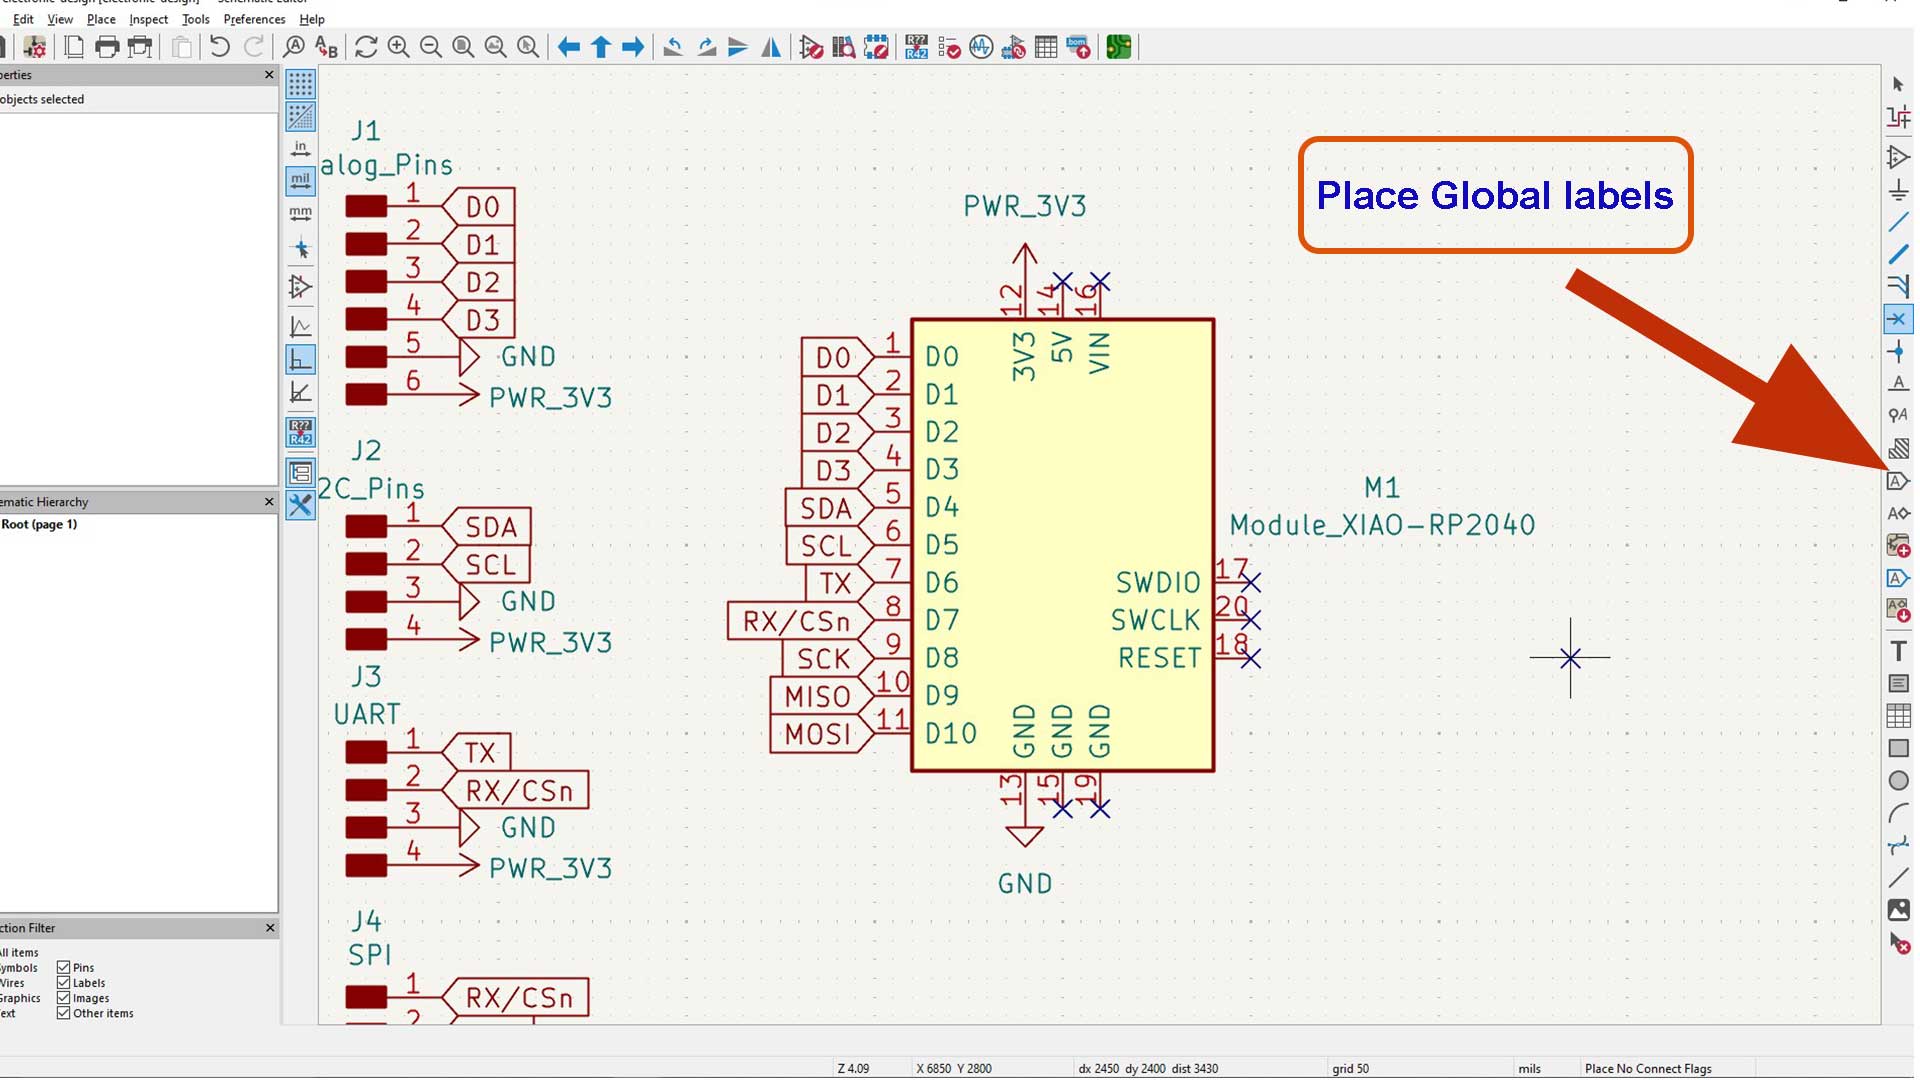
Task: Toggle full-window crosshair cursor
Action: 300,249
